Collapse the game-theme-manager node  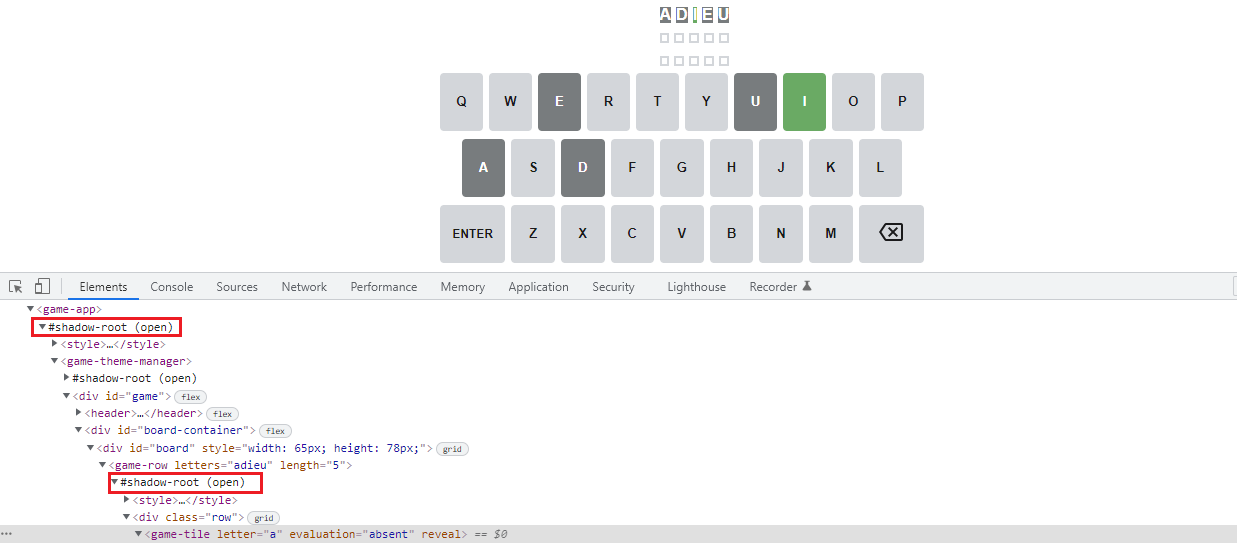pos(55,361)
